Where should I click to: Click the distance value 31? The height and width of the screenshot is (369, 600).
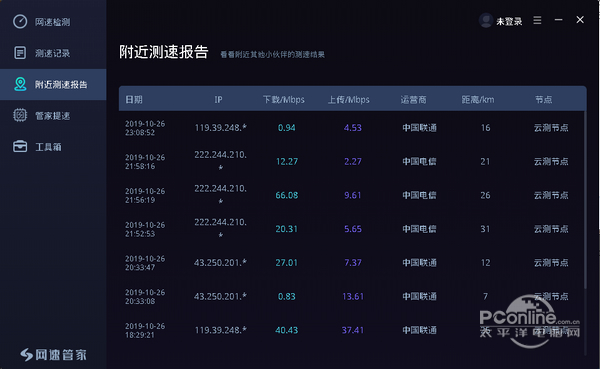tap(485, 229)
